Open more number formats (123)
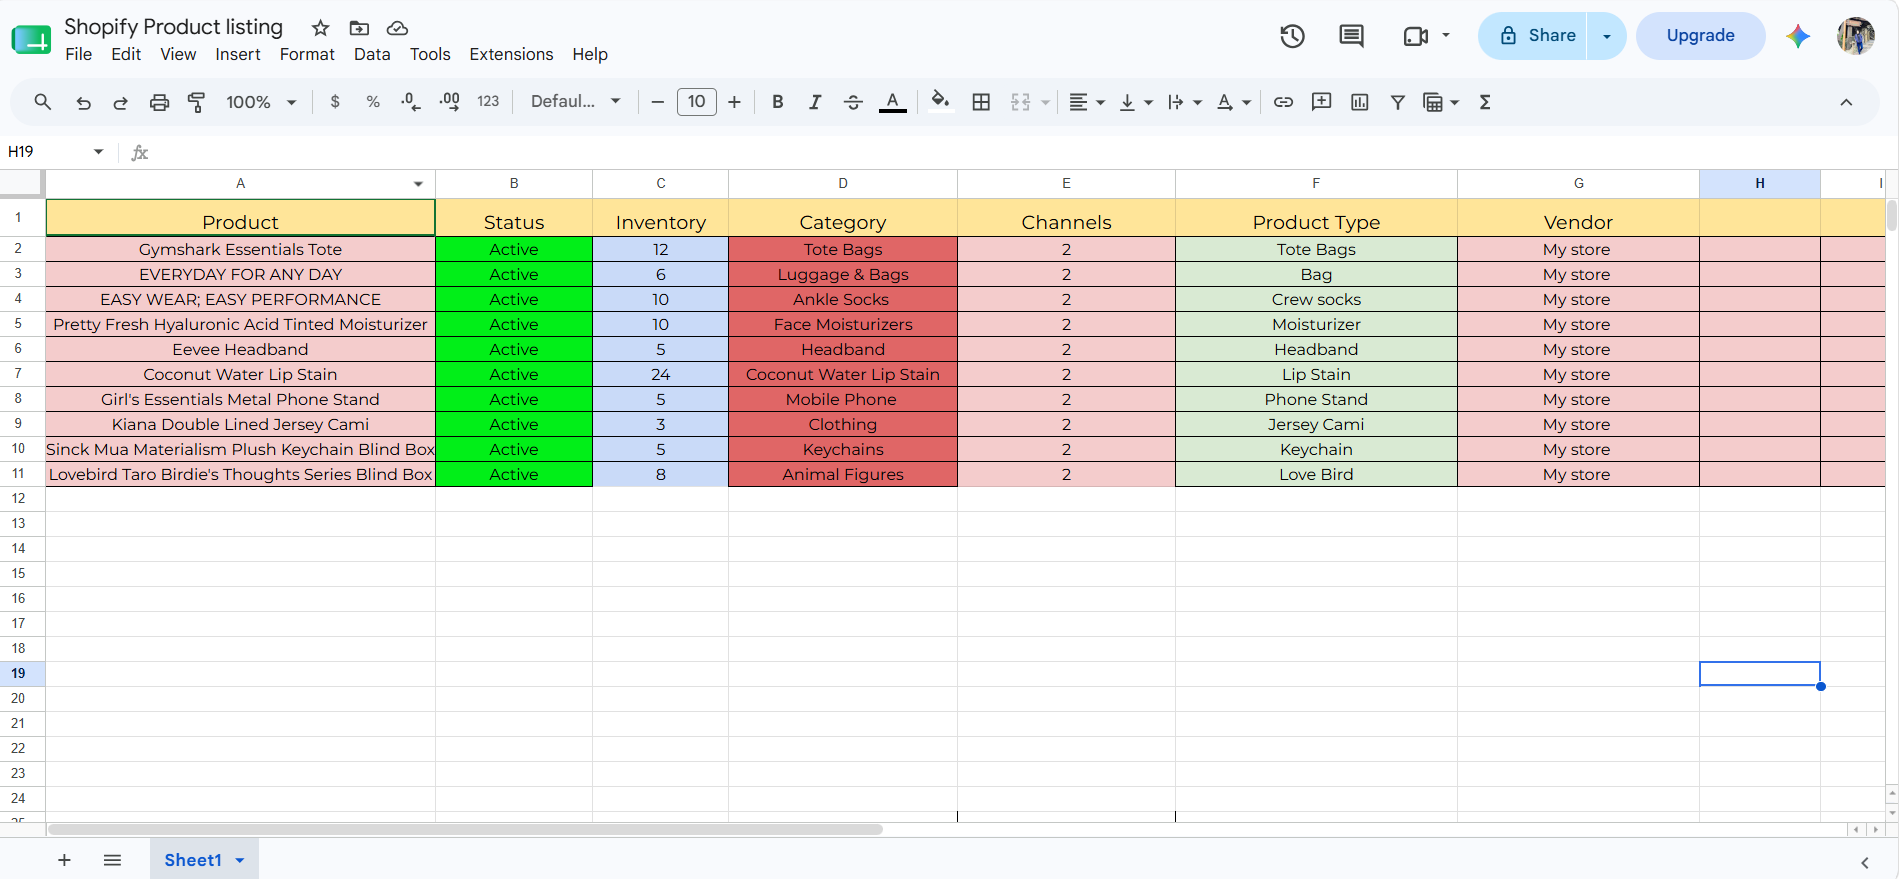Image resolution: width=1903 pixels, height=879 pixels. click(x=488, y=102)
